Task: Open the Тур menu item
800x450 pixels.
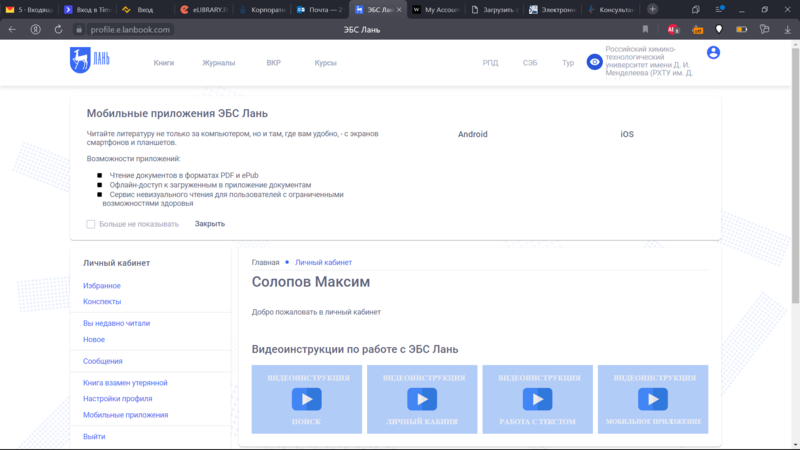Action: coord(568,63)
